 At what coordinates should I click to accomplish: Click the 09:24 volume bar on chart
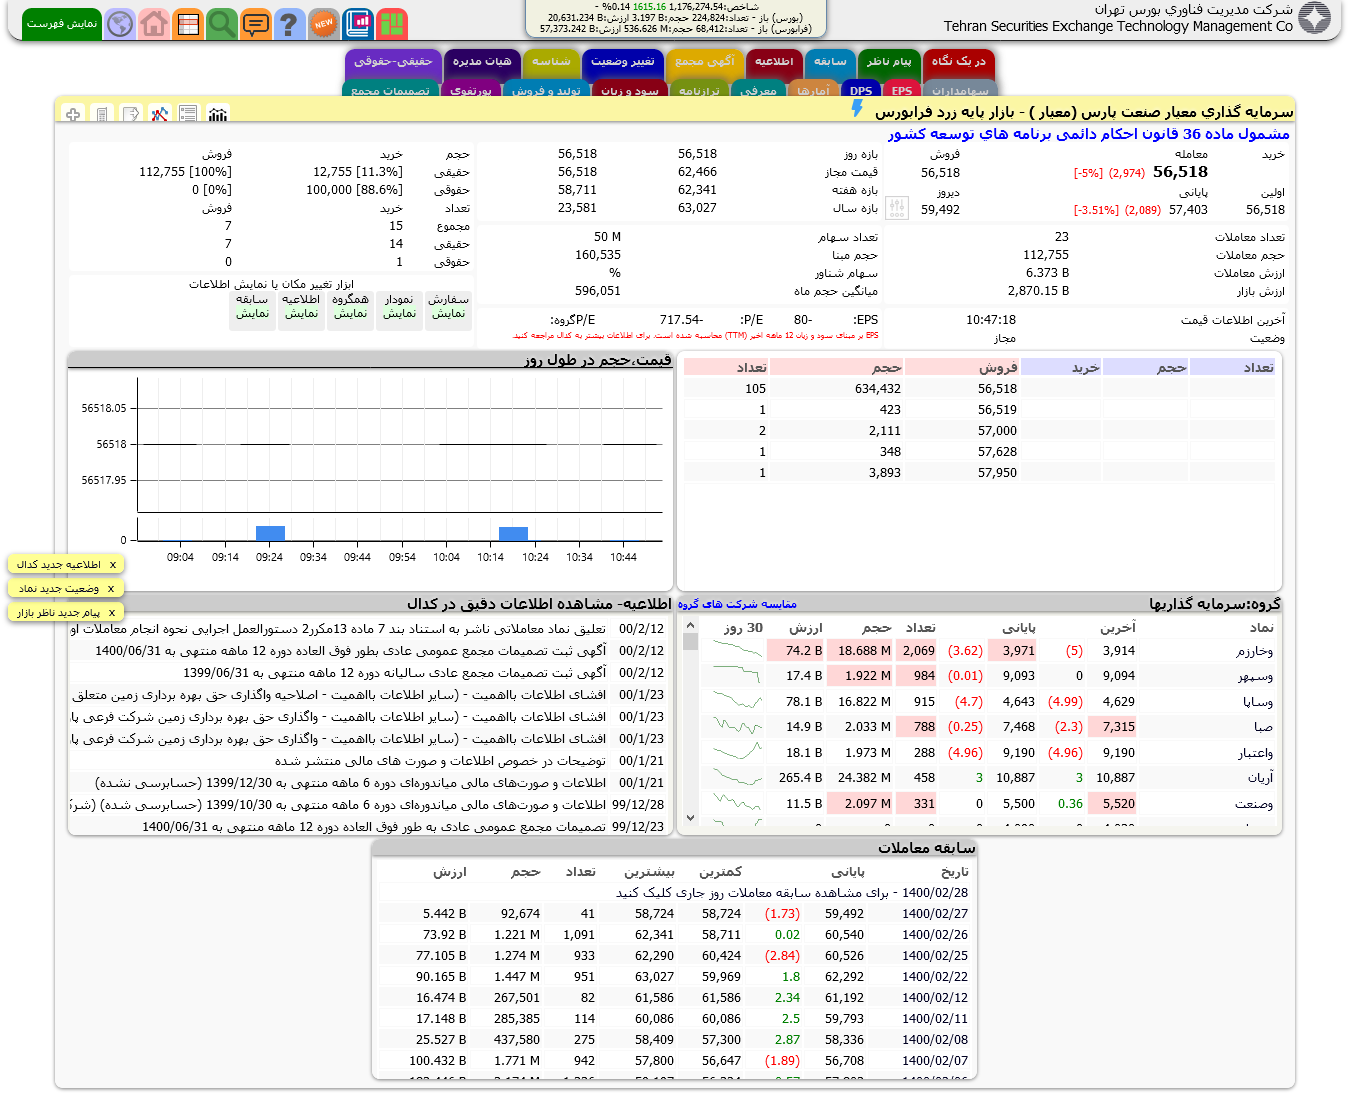tap(270, 533)
